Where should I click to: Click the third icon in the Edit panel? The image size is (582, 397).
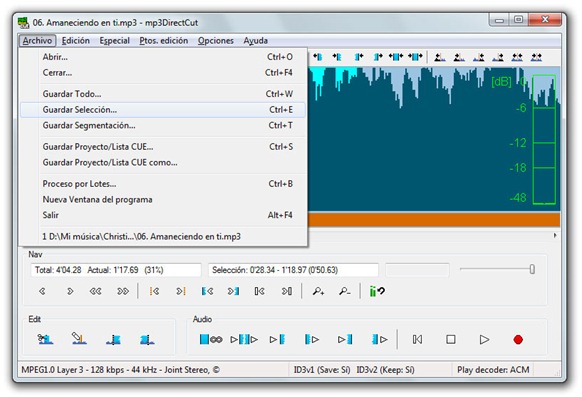pos(113,339)
